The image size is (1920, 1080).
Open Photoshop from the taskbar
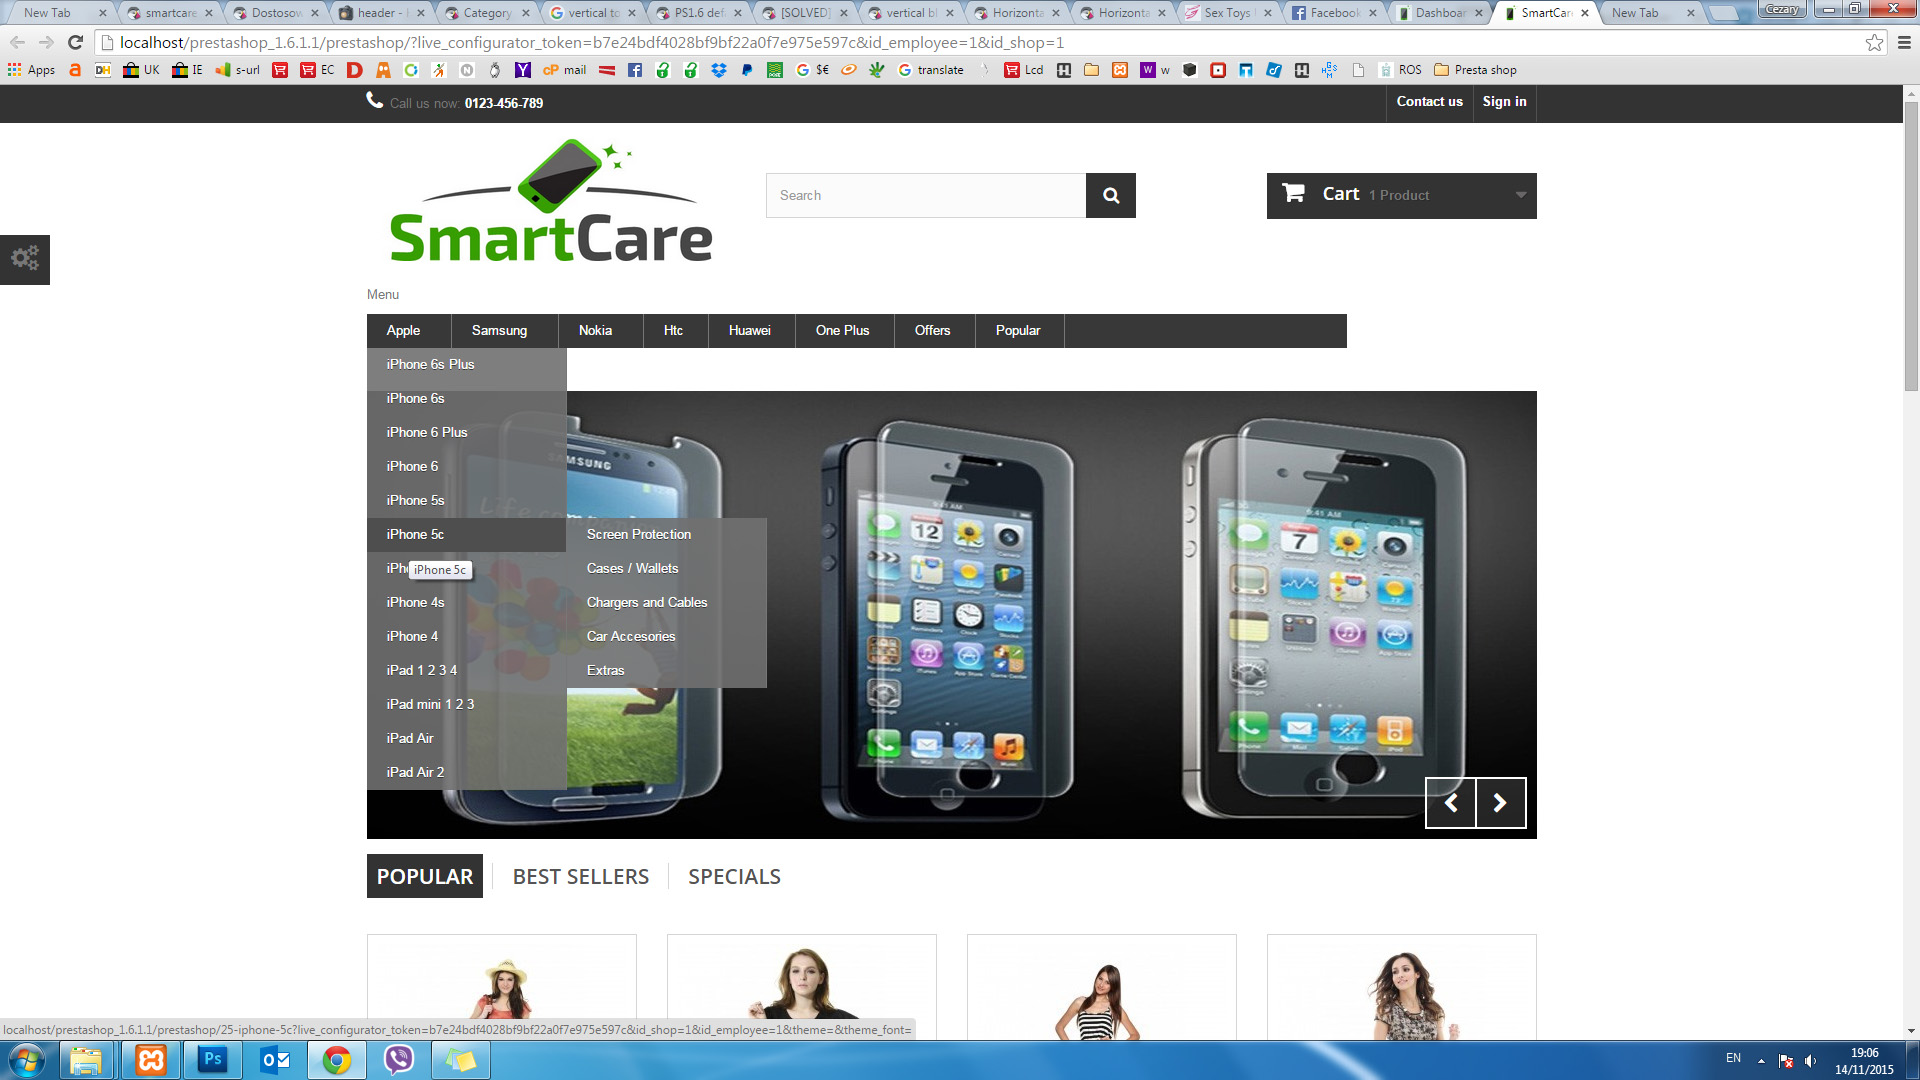pos(213,1060)
